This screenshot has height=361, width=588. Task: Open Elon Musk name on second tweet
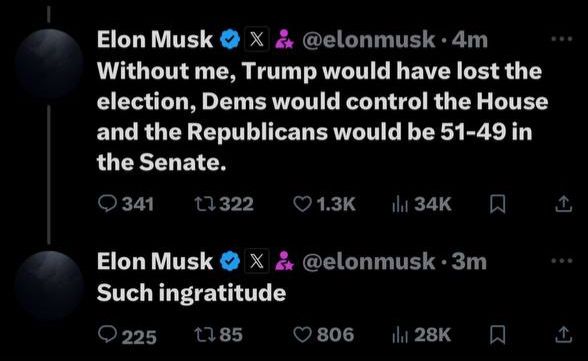point(155,261)
